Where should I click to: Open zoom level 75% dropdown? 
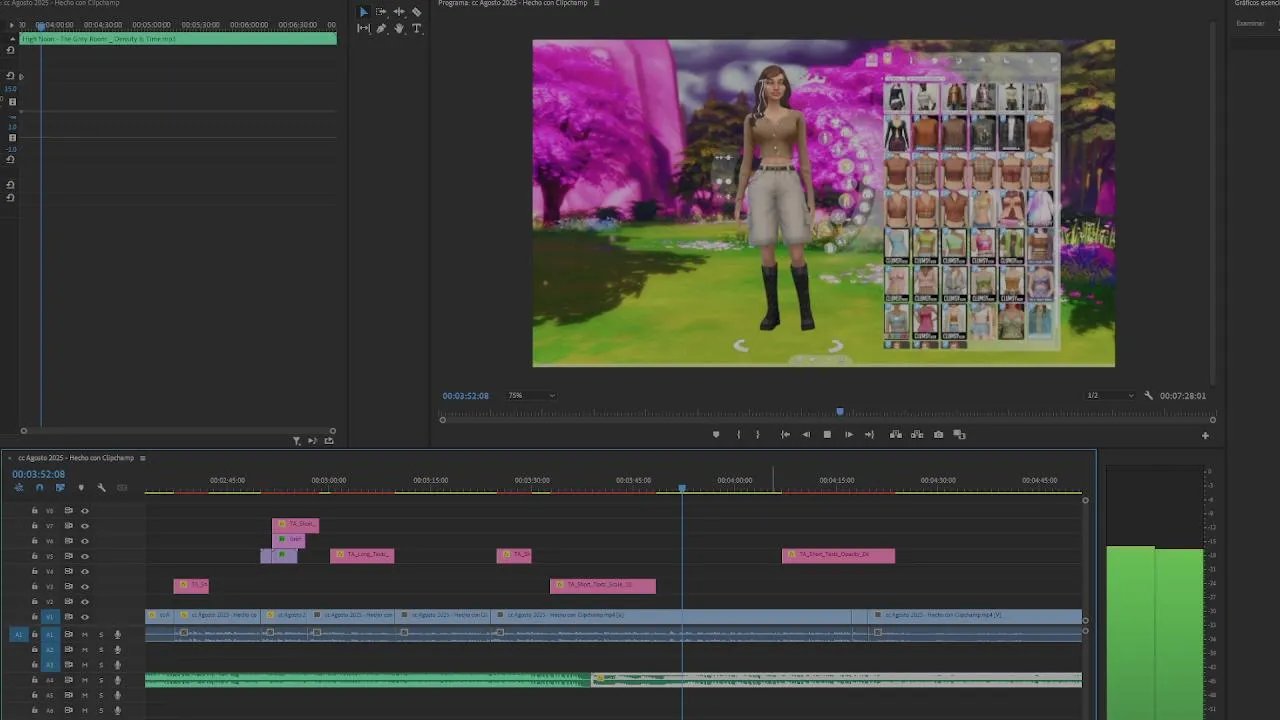[531, 396]
